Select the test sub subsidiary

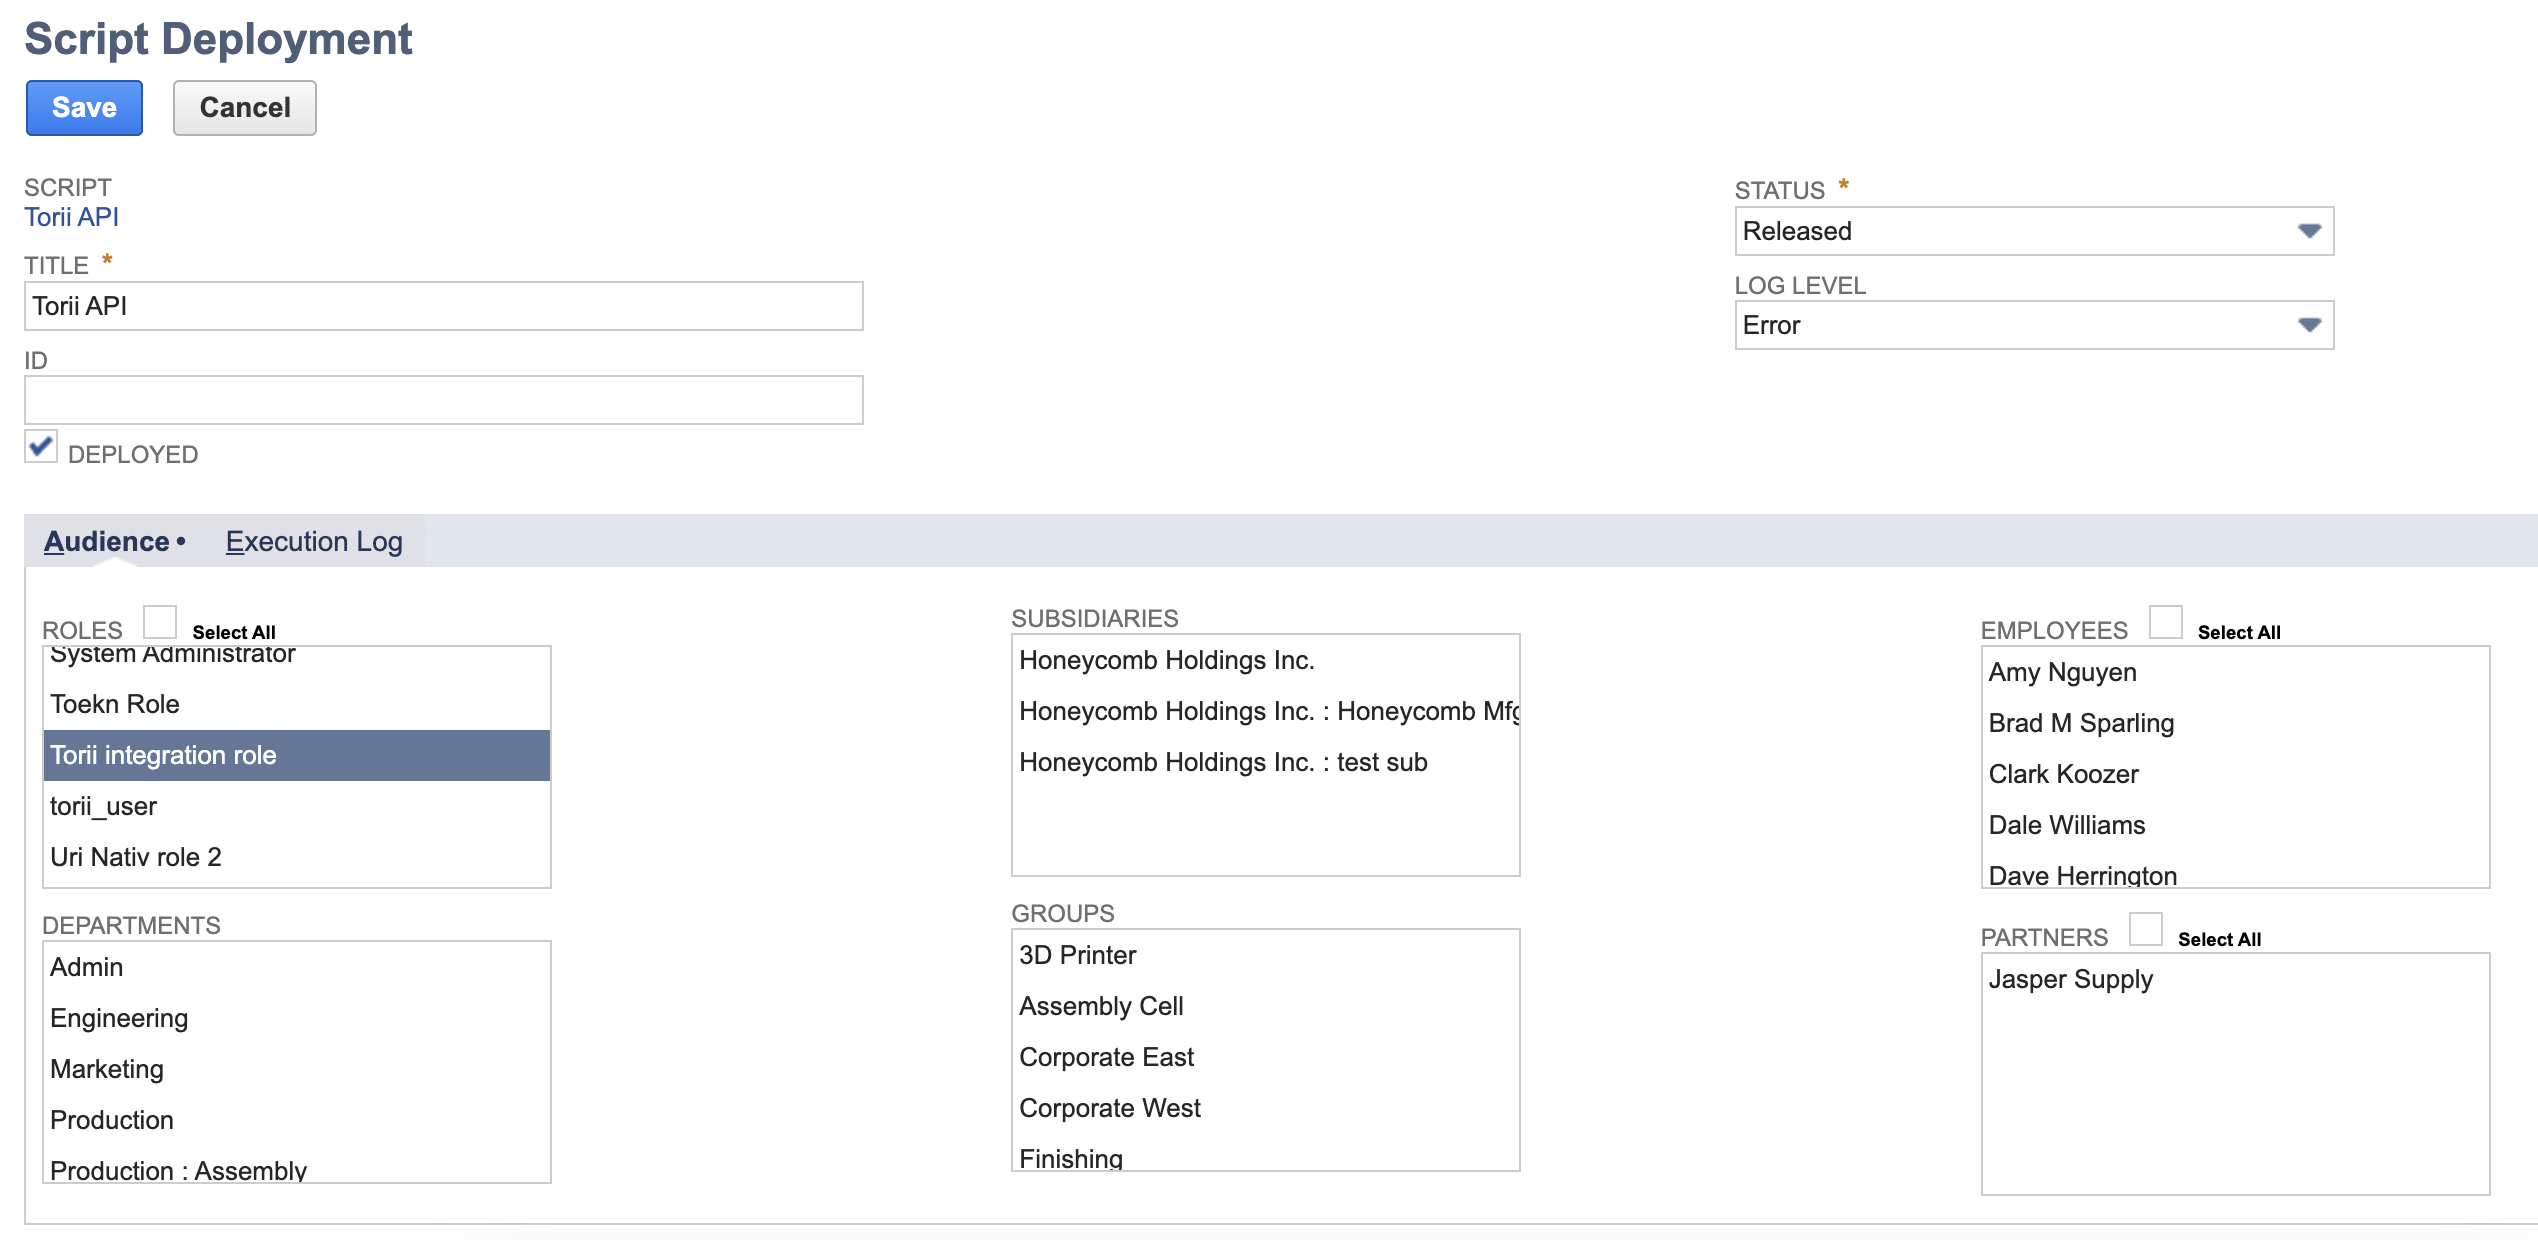[1266, 762]
